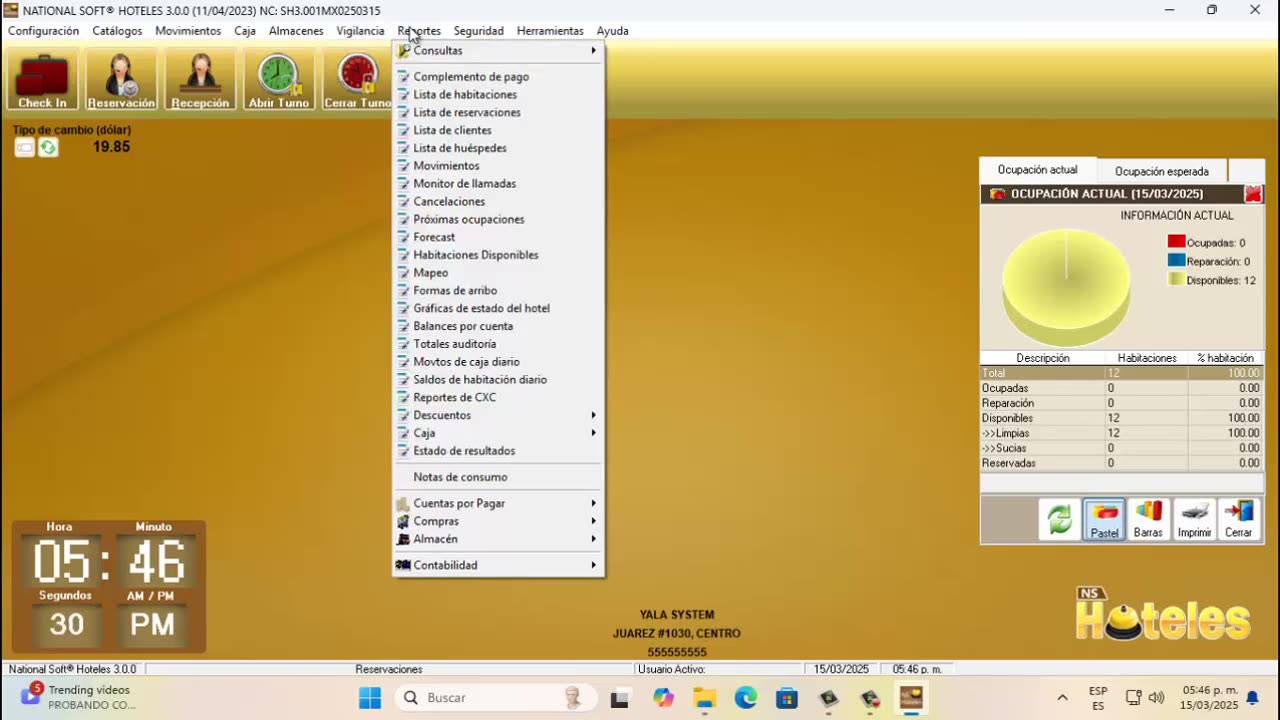Viewport: 1280px width, 720px height.
Task: Refresh the dollar exchange rate
Action: [48, 147]
